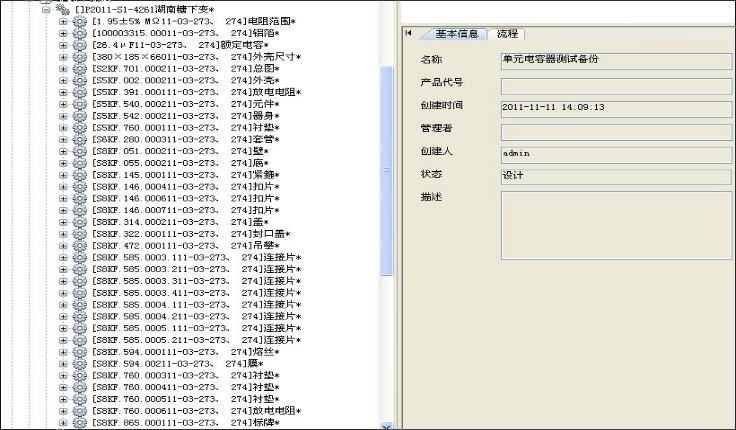Click the gear icon of S2KF.701 总图
736x430 pixels.
click(x=80, y=69)
